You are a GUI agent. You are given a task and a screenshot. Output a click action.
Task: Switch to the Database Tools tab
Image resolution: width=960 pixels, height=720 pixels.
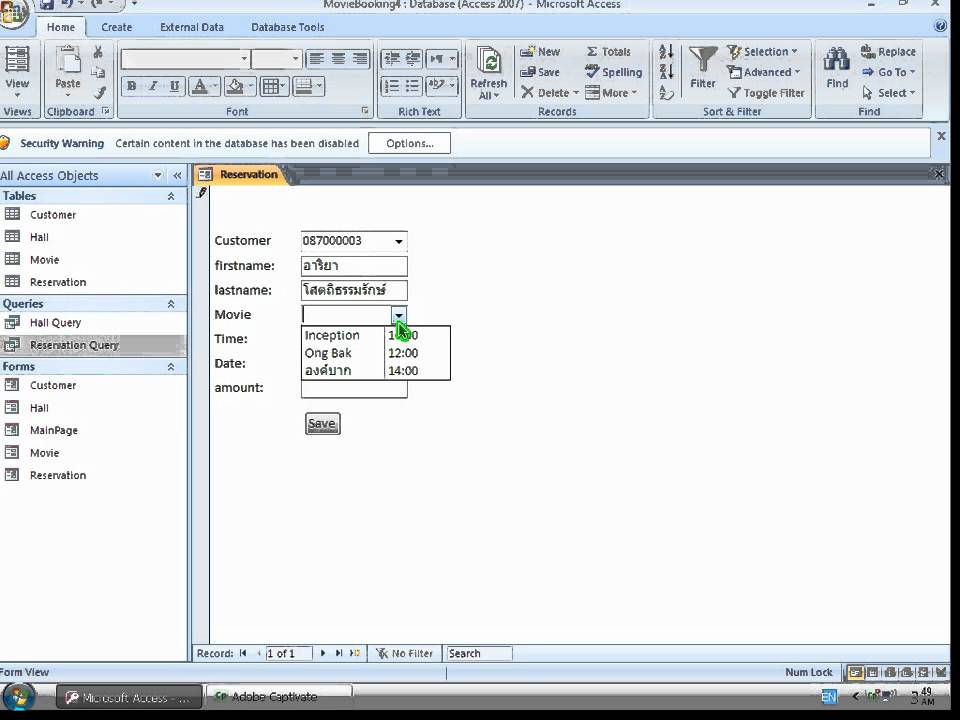[x=288, y=27]
